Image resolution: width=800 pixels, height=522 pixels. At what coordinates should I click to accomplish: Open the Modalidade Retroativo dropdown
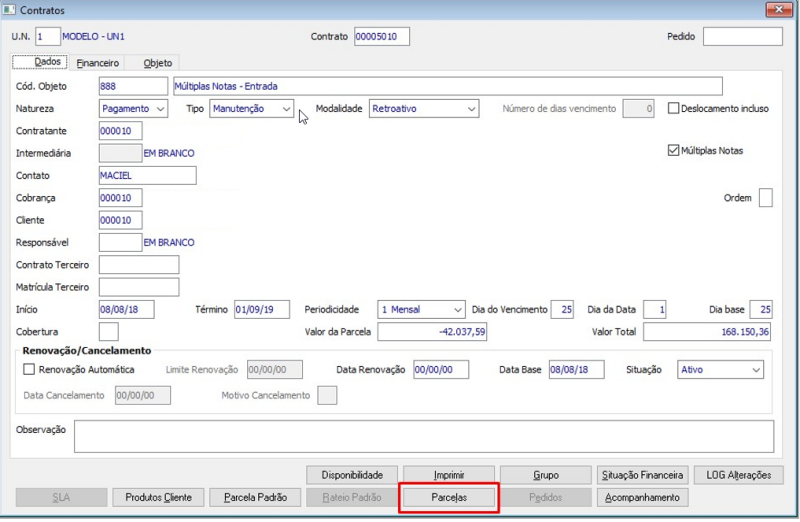(x=424, y=109)
